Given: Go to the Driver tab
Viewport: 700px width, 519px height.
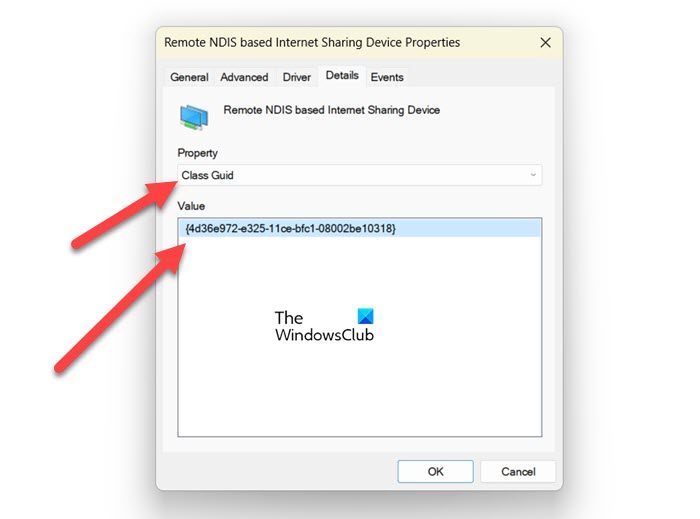Looking at the screenshot, I should [296, 77].
